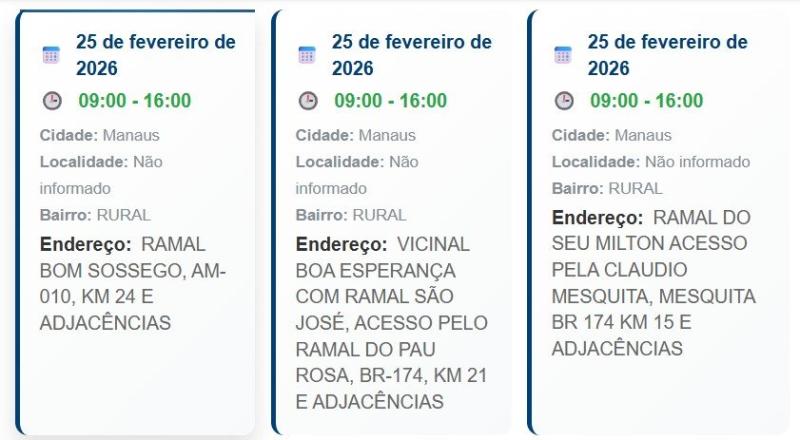The width and height of the screenshot is (800, 440).
Task: Click Localidade: Não informado in the Seu Milton card
Action: point(651,162)
